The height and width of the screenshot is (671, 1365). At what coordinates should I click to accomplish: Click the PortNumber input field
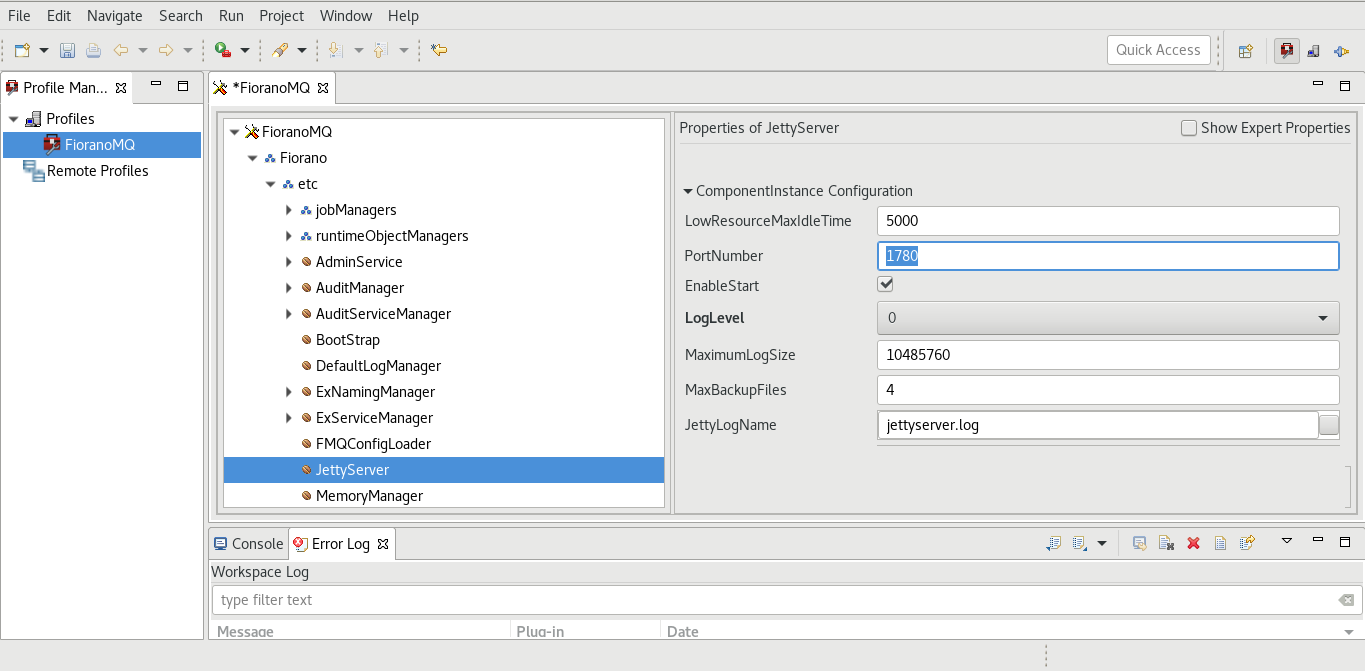1108,256
